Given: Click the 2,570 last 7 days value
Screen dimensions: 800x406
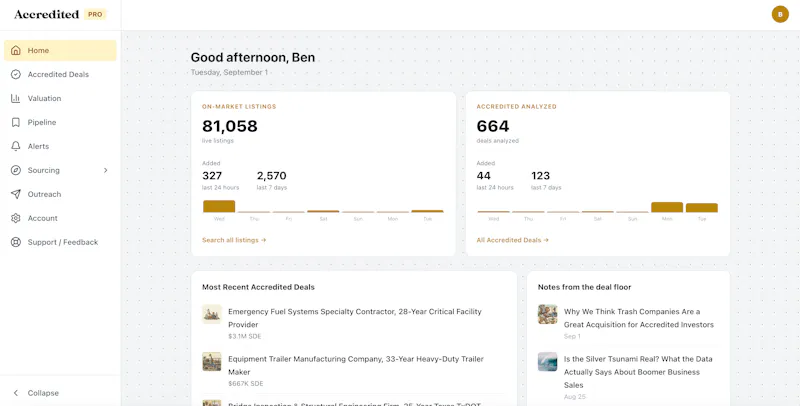Looking at the screenshot, I should (x=271, y=176).
